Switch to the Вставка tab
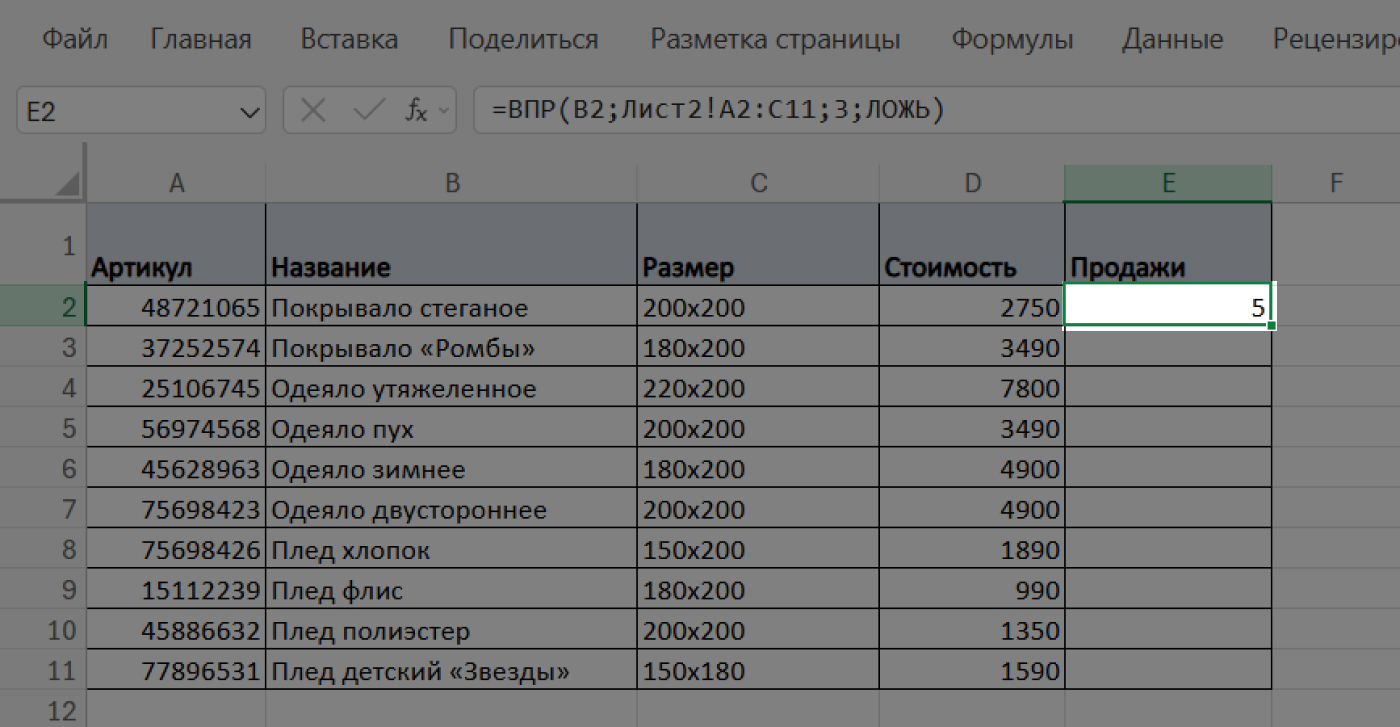This screenshot has width=1400, height=727. 348,39
